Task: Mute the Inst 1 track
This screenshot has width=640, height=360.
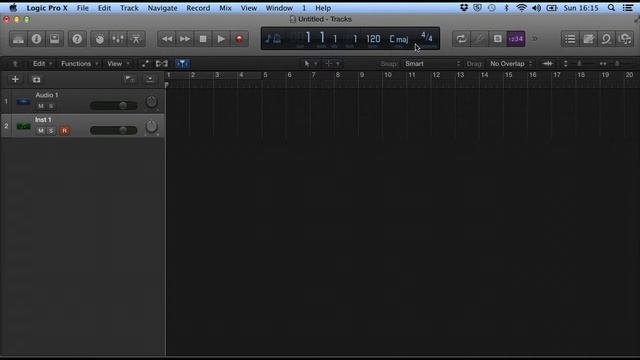Action: pyautogui.click(x=41, y=131)
